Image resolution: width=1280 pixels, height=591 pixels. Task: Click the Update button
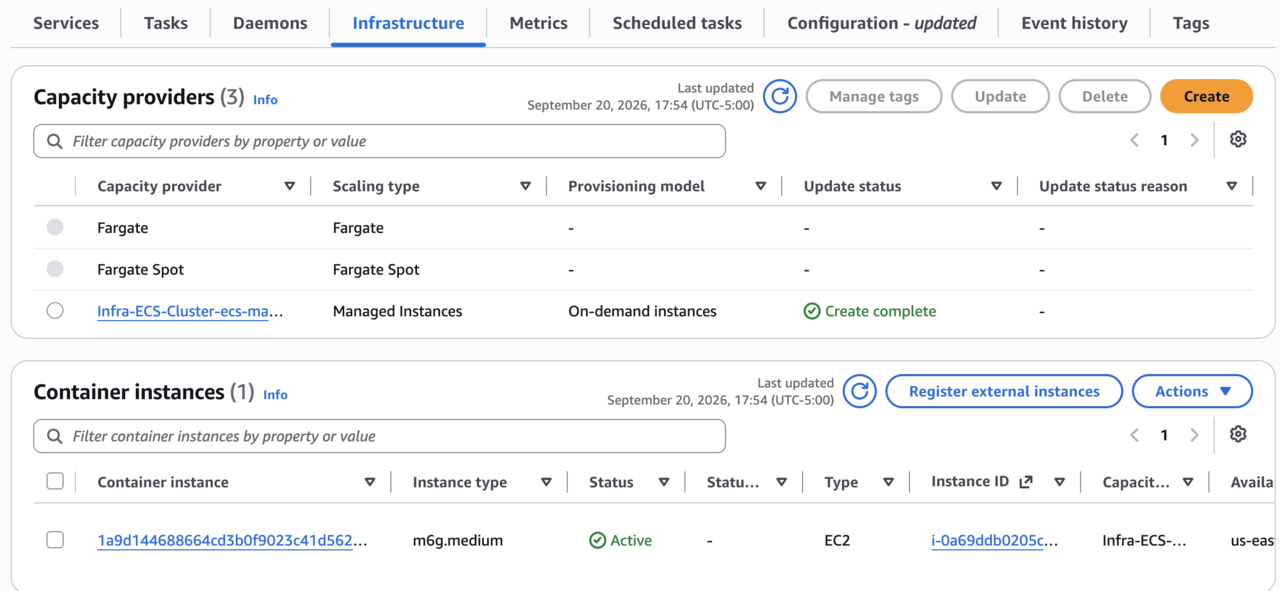click(1000, 96)
